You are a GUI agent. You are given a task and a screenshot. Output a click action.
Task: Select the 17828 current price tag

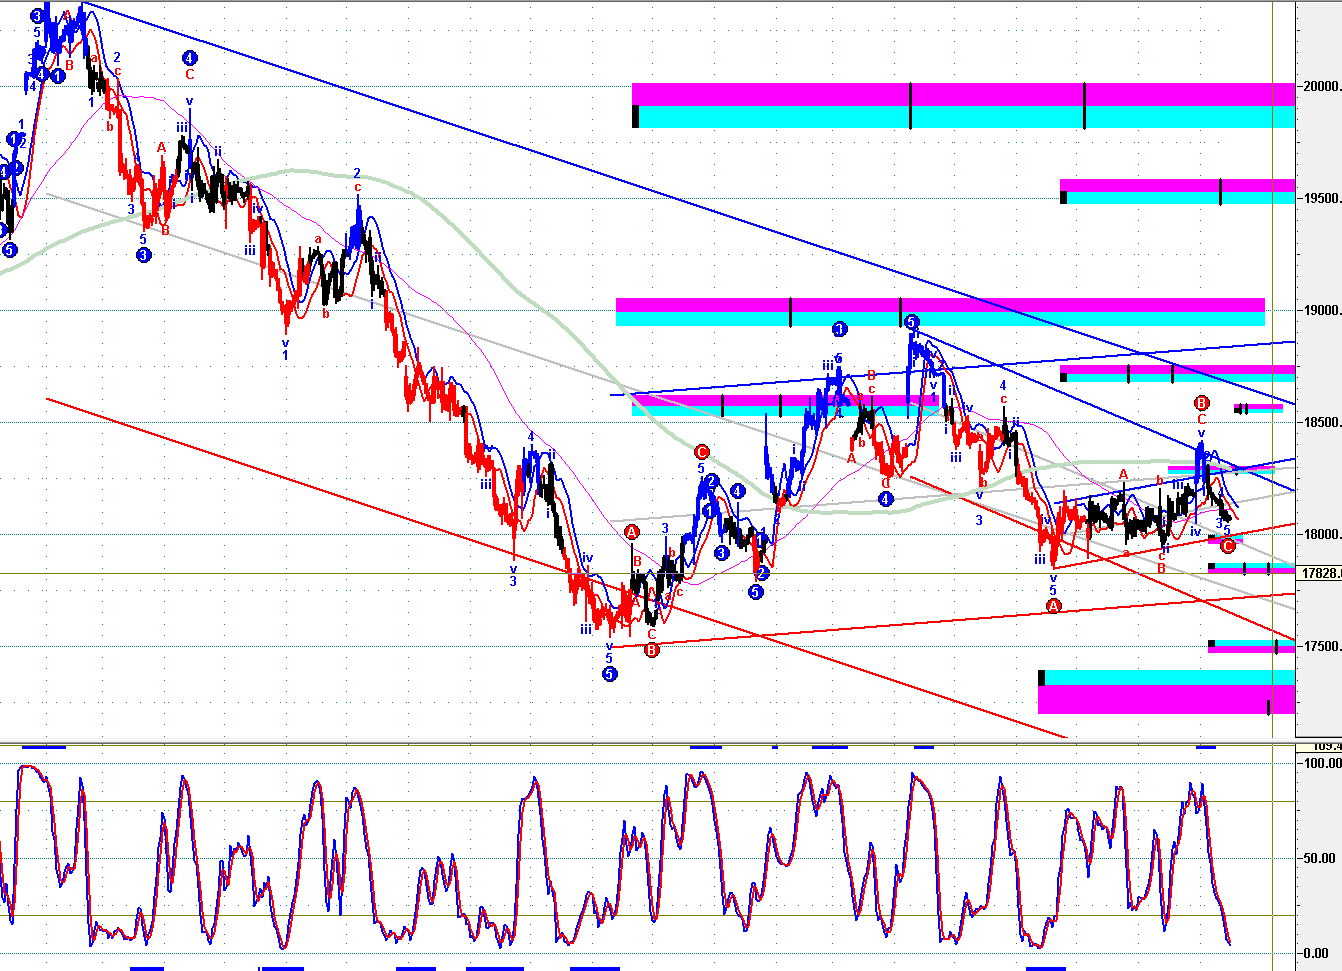pyautogui.click(x=1320, y=573)
